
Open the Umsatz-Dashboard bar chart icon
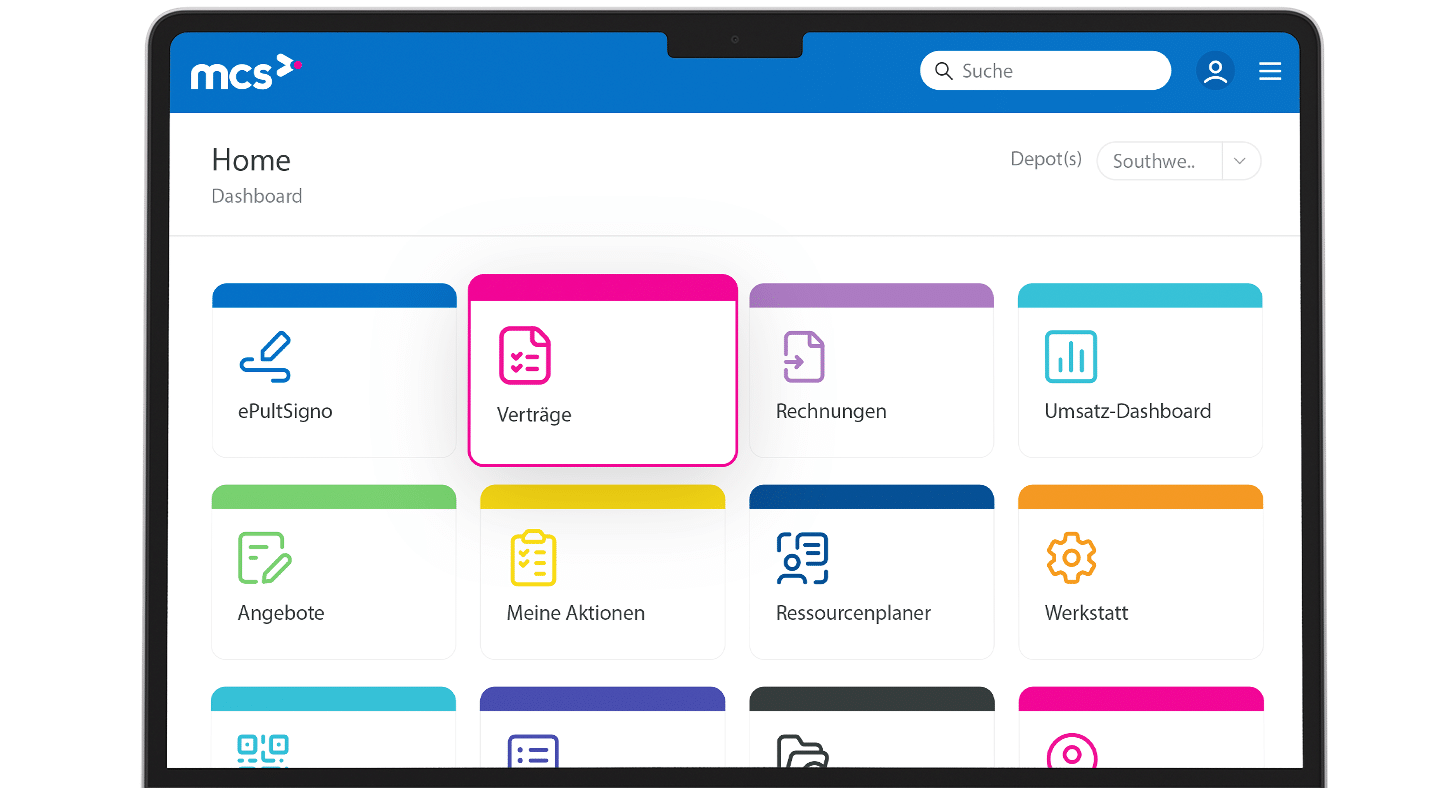click(1071, 357)
